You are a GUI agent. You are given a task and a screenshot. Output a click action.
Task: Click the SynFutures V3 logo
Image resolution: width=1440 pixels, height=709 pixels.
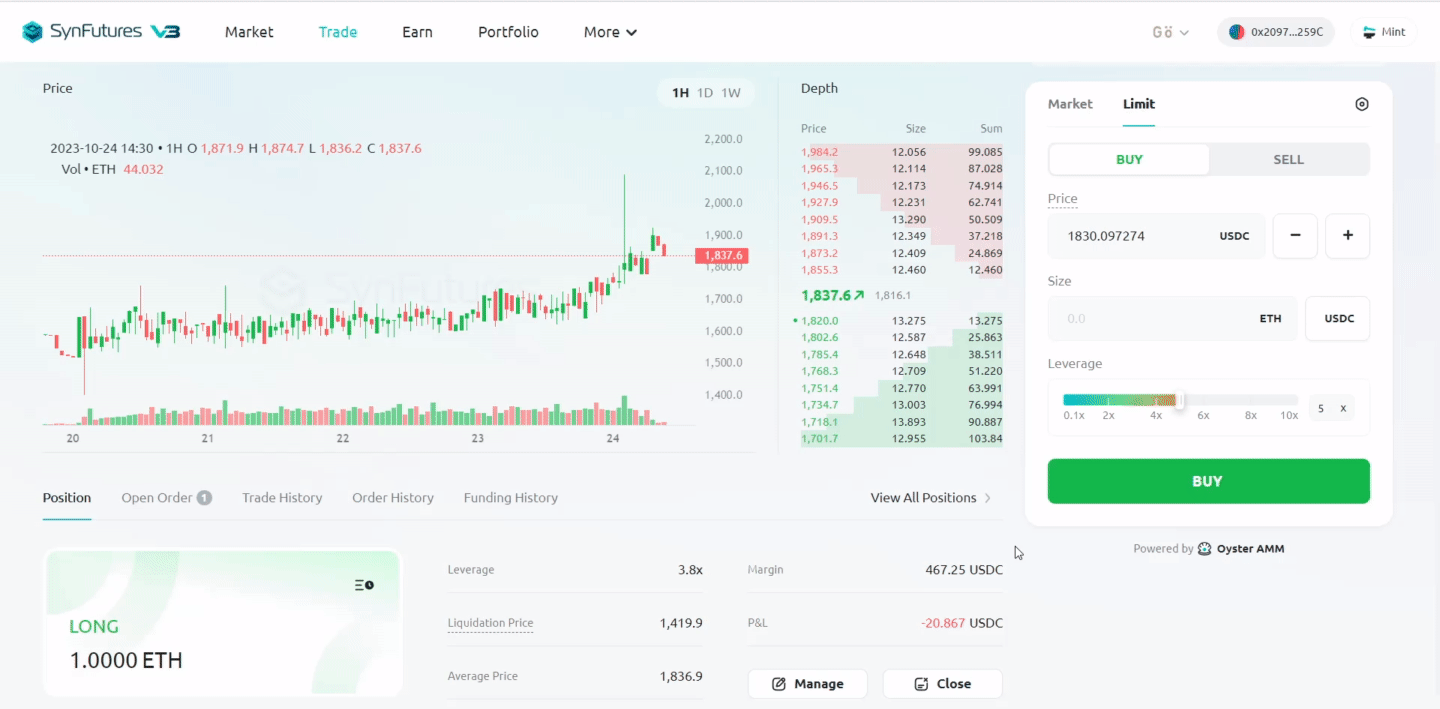pos(101,32)
